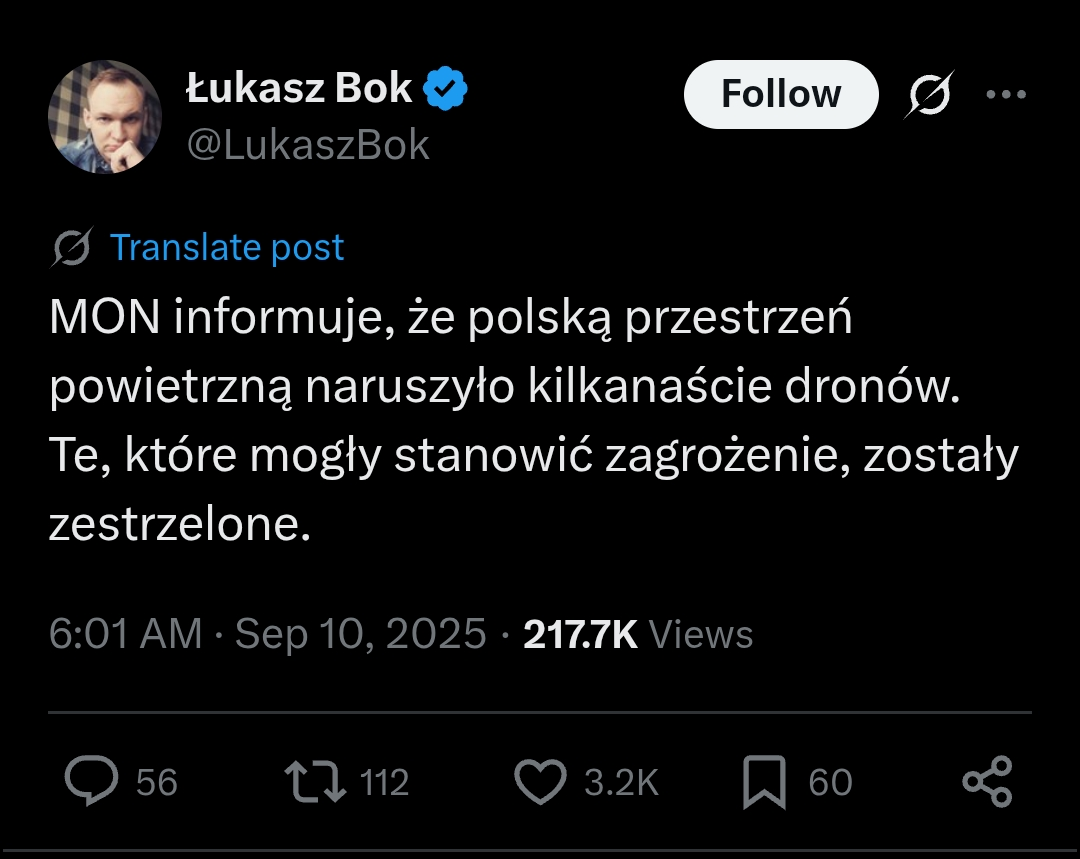The image size is (1080, 859).
Task: Open the three-dot more options menu
Action: (1006, 94)
